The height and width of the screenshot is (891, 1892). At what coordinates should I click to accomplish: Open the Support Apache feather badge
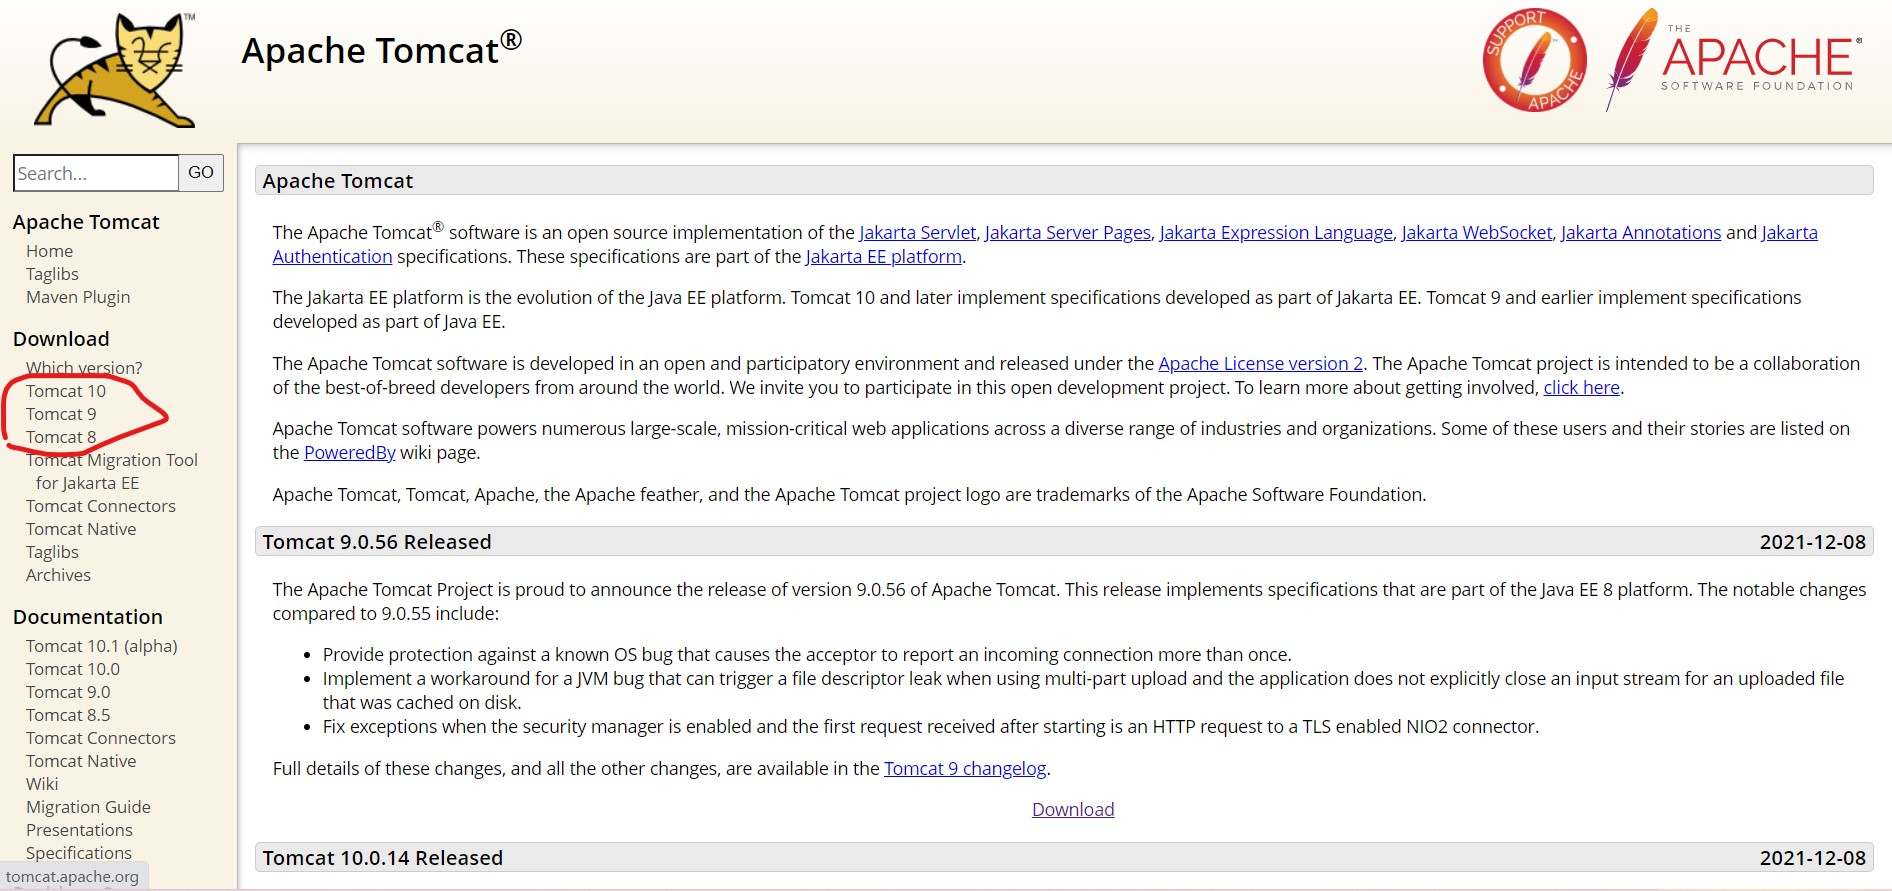[1534, 60]
